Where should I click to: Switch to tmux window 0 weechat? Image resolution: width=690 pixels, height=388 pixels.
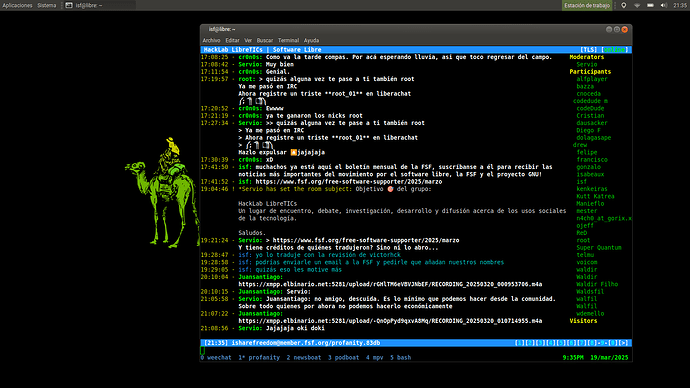click(x=216, y=358)
